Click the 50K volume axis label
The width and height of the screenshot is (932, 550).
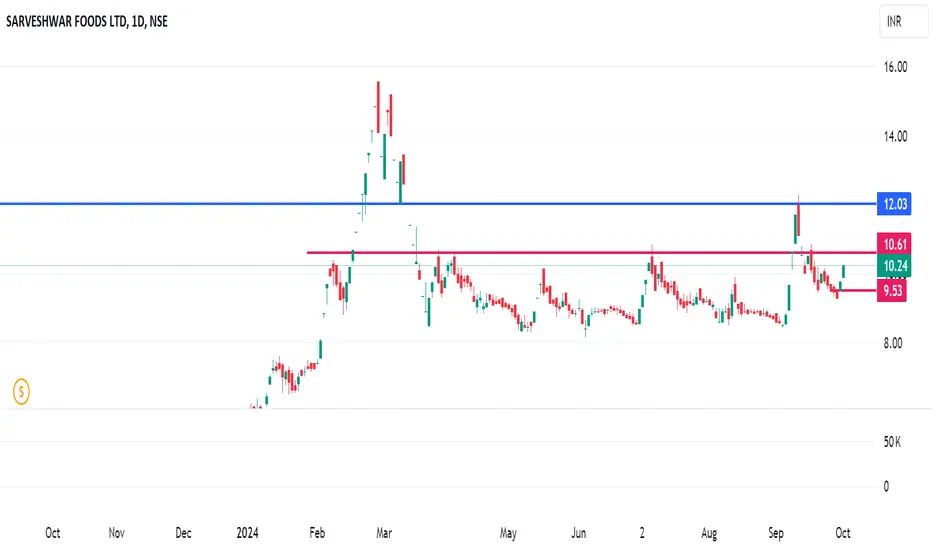click(892, 442)
